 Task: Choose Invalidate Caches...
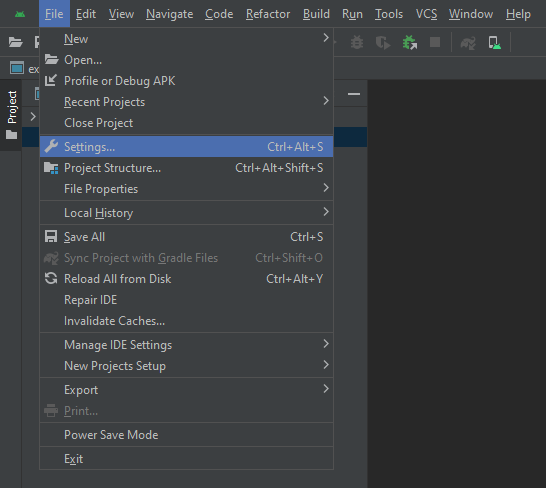[x=187, y=321]
